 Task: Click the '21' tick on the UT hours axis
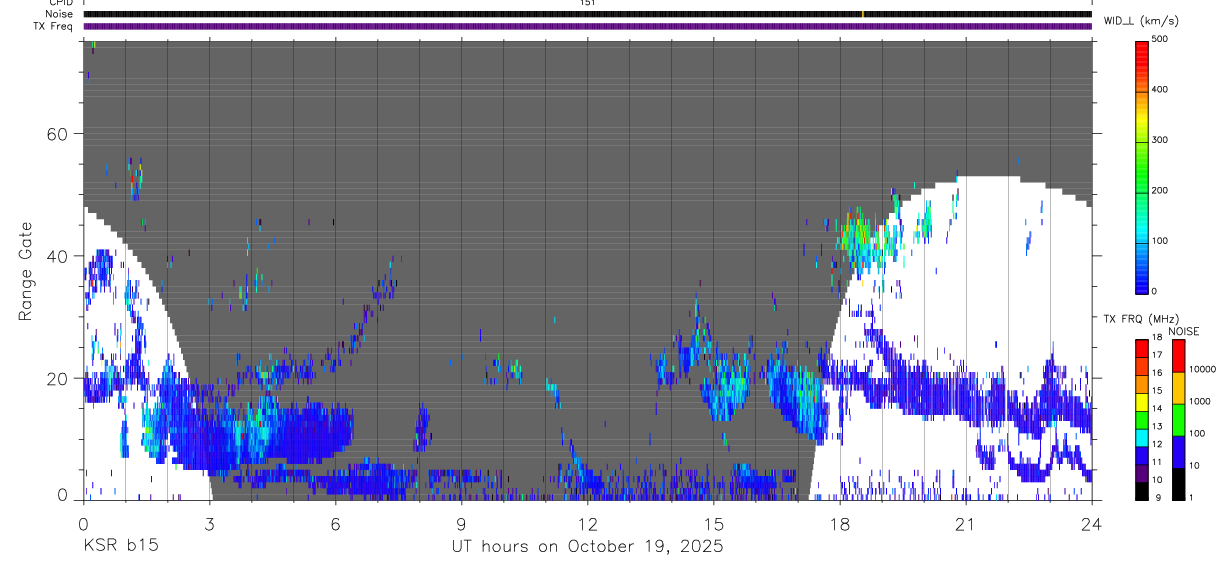click(x=965, y=522)
